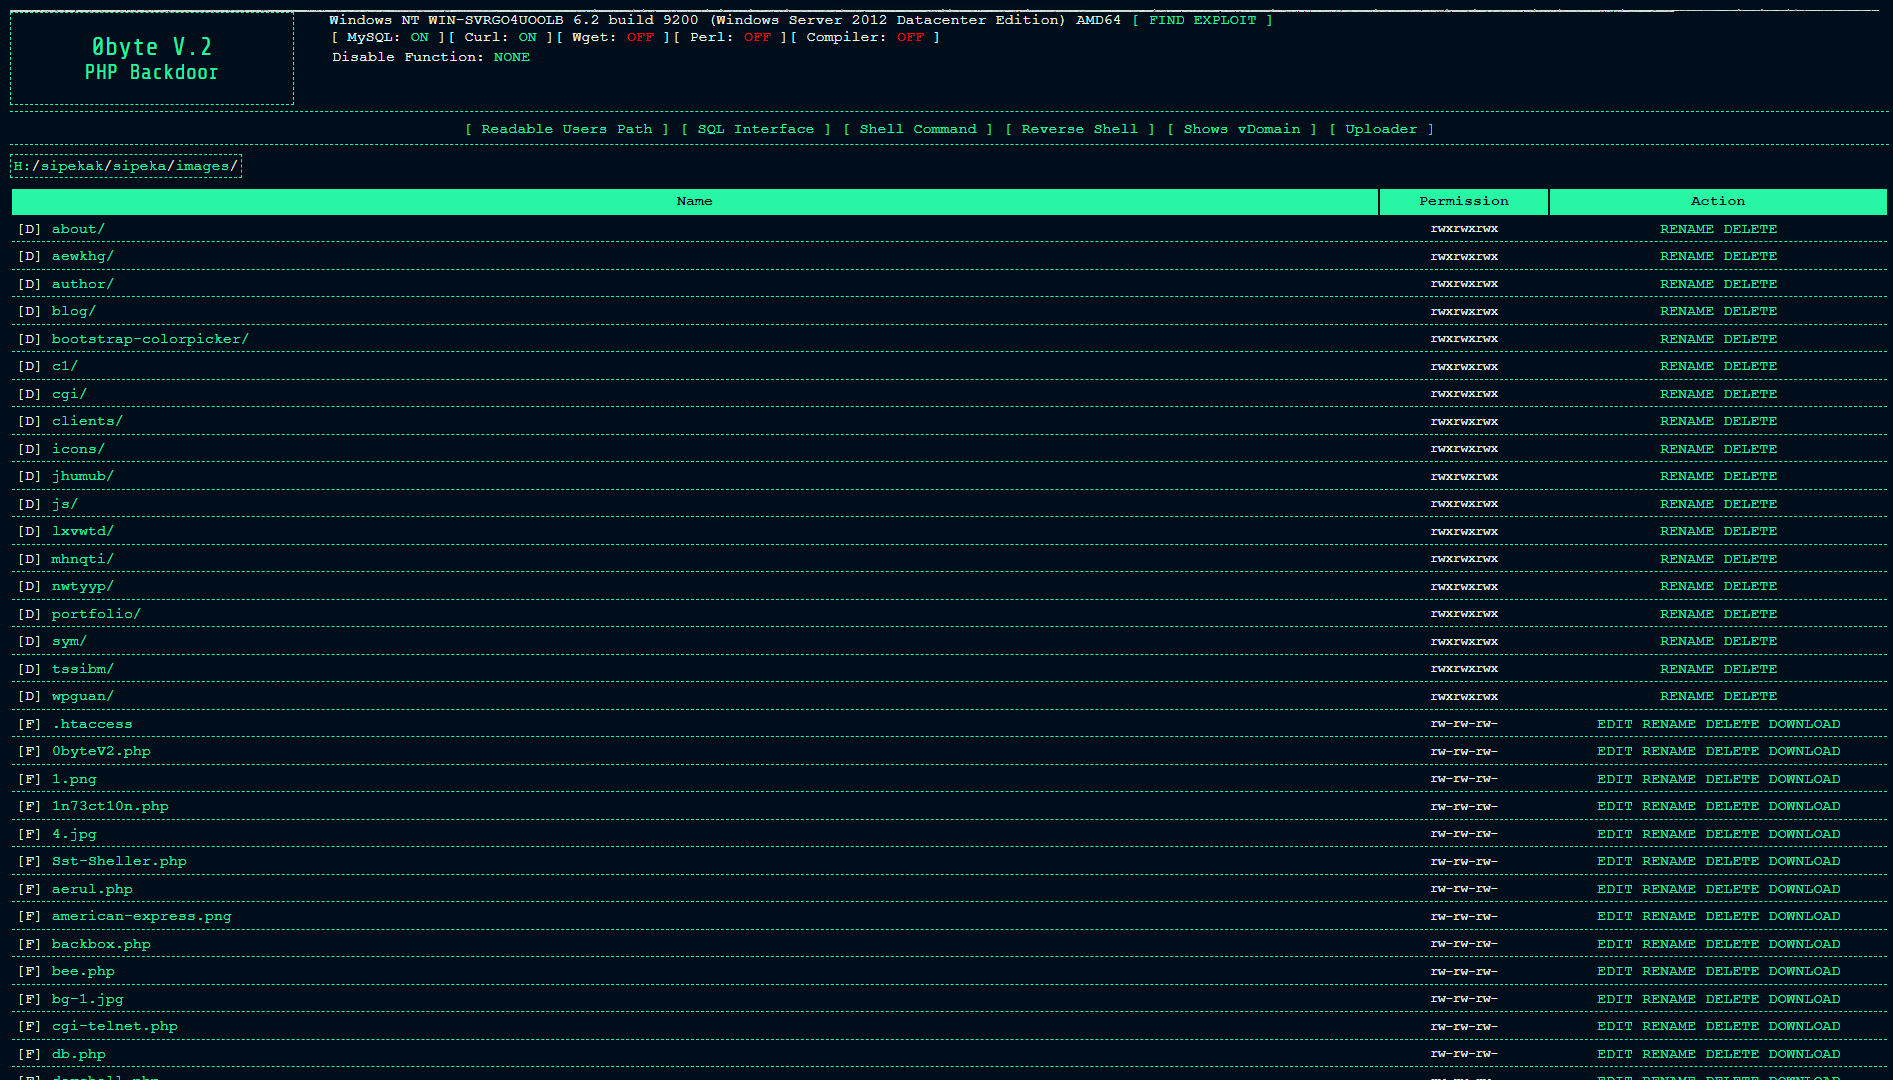This screenshot has width=1893, height=1080.
Task: Click RENAME for american-express.png
Action: pos(1669,916)
